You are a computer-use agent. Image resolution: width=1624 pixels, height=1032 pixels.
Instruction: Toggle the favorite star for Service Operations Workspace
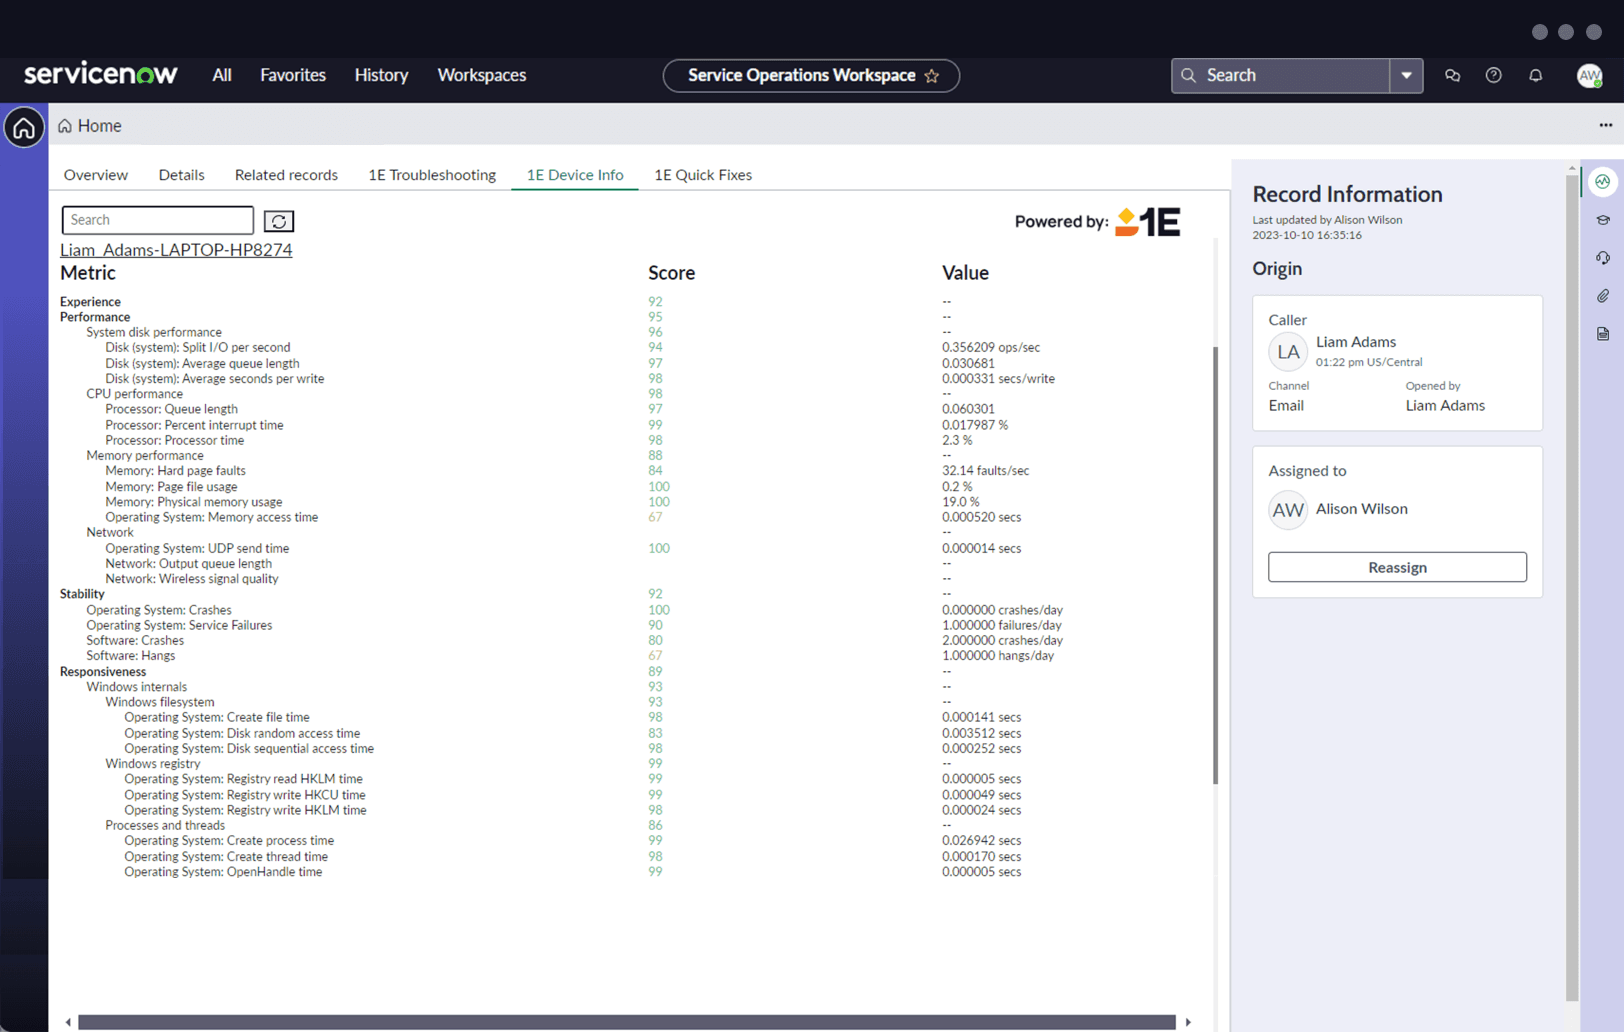(x=932, y=75)
